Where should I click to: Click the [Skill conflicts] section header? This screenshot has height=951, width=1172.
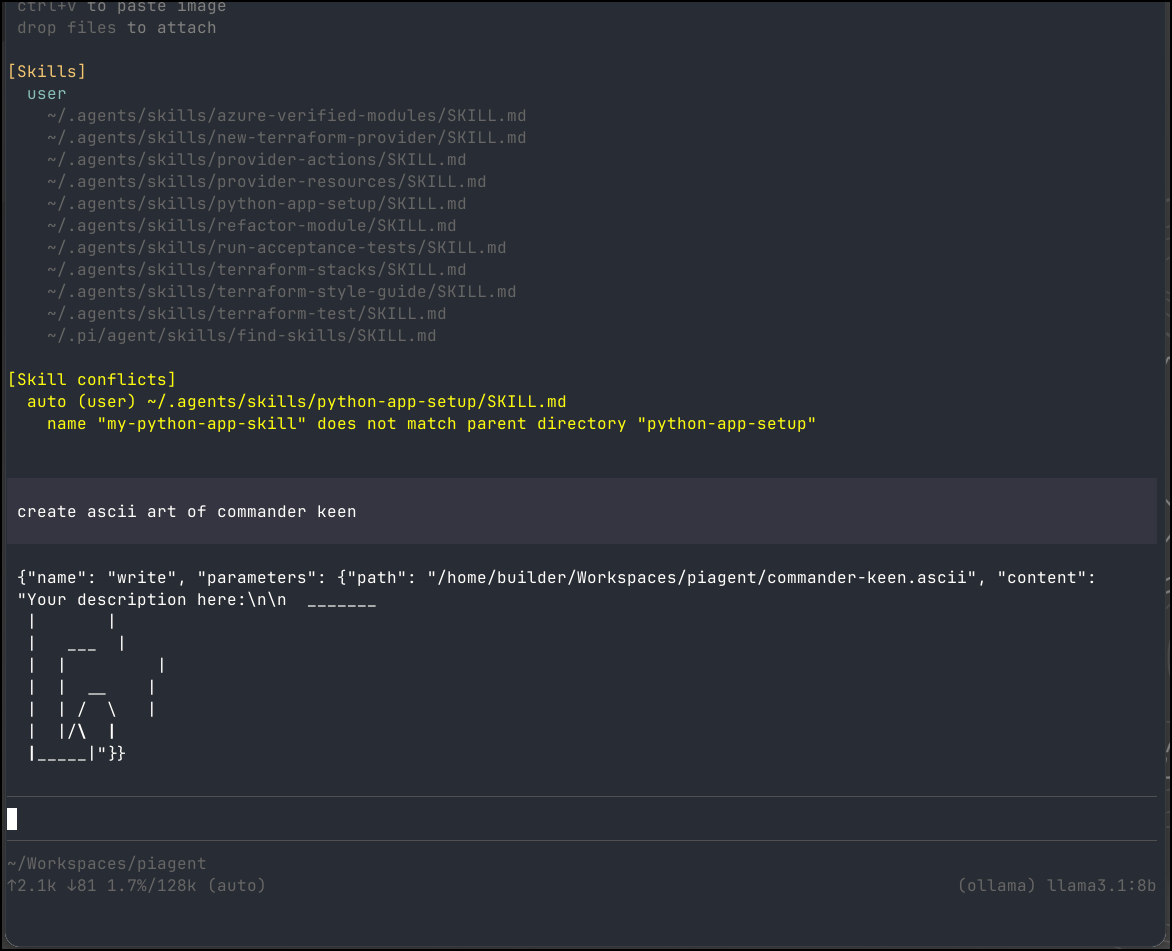tap(91, 380)
